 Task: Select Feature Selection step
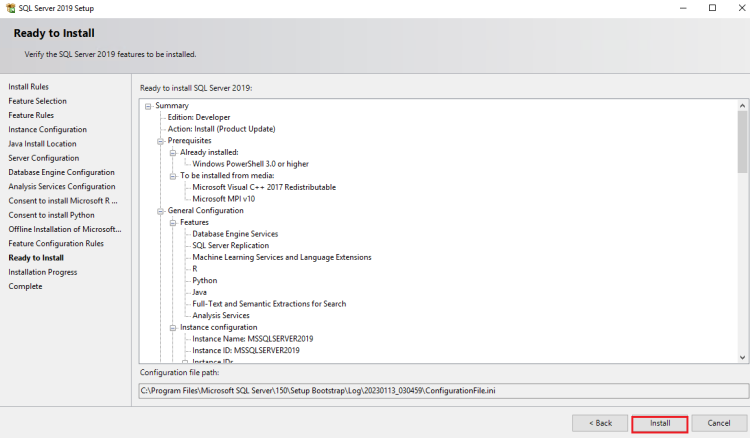coord(37,101)
